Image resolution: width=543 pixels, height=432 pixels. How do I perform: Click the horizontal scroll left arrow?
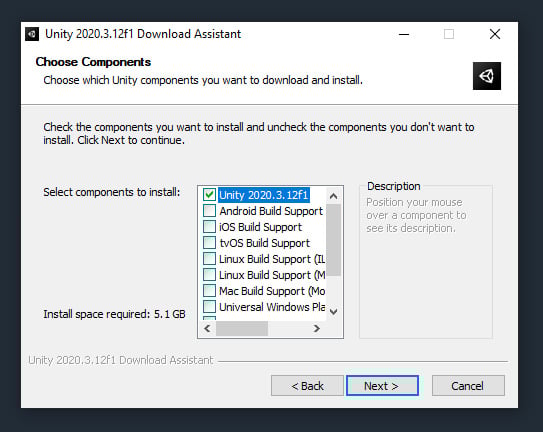(207, 328)
